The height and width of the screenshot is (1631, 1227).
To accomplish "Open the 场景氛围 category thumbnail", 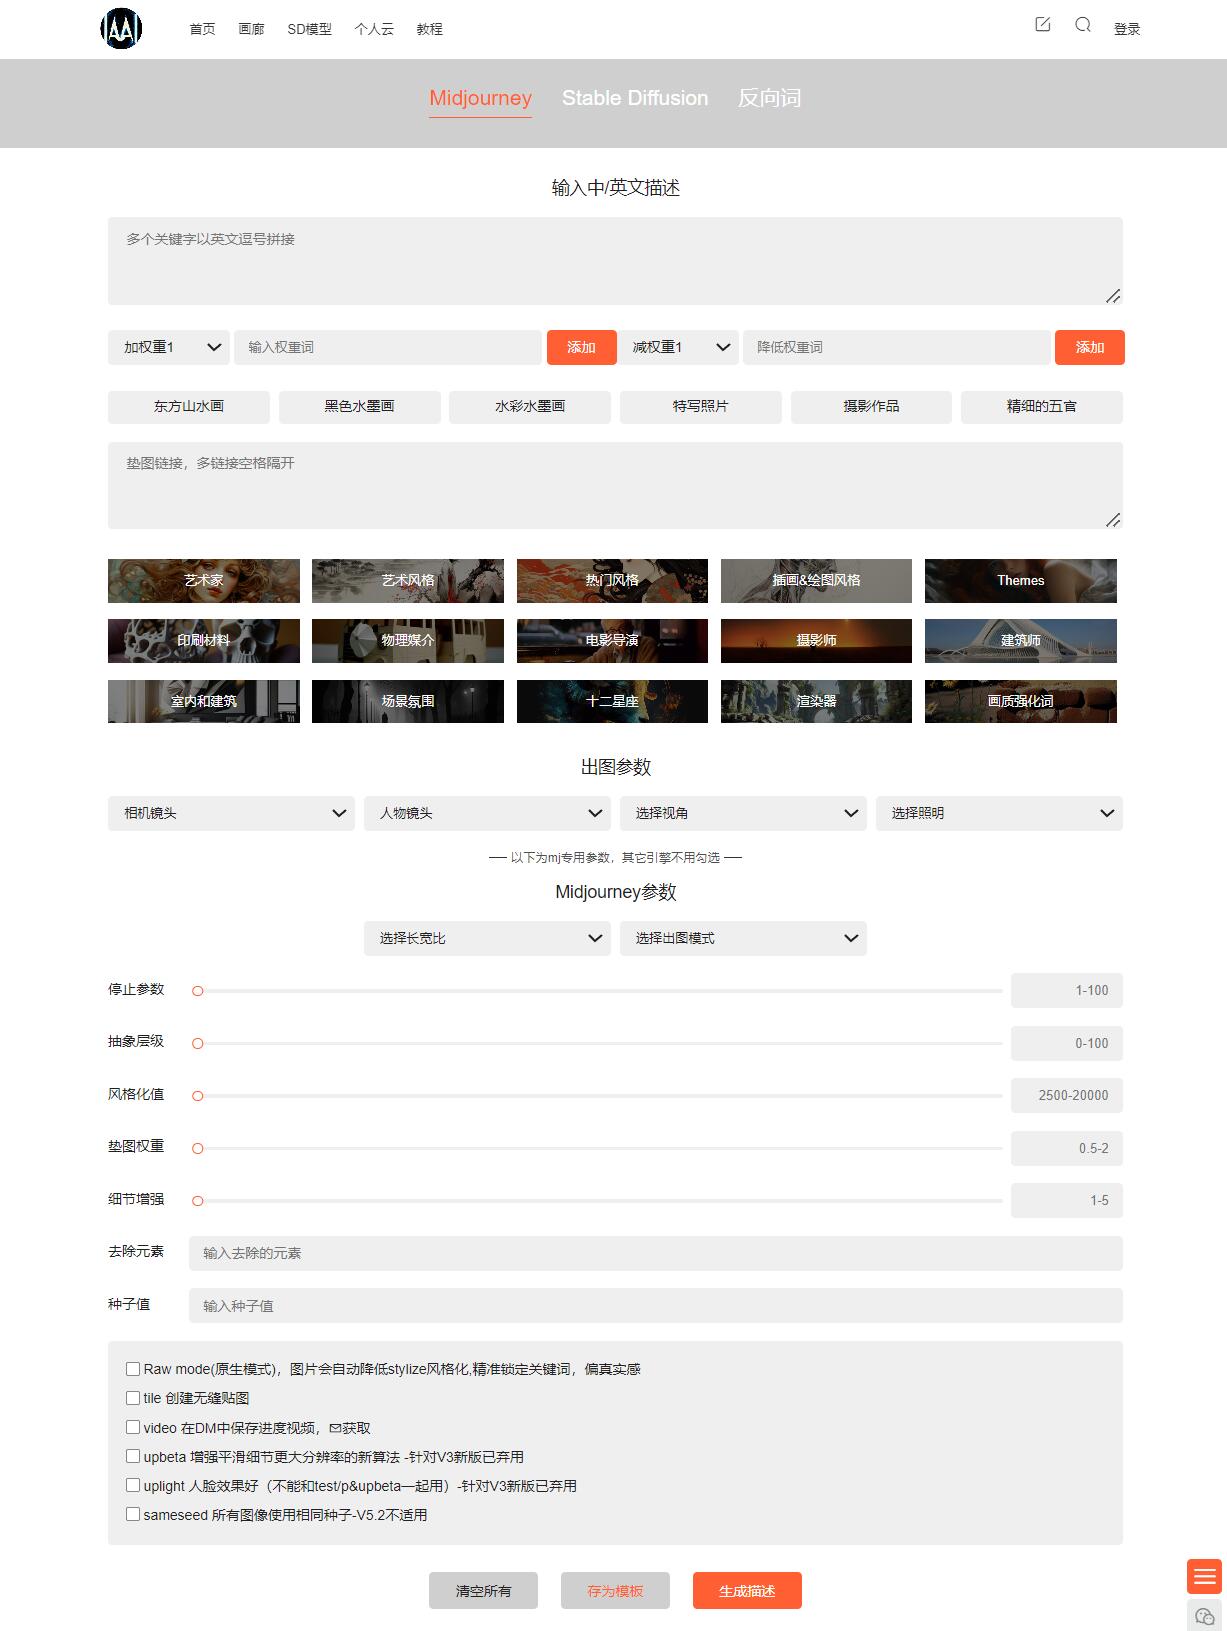I will pos(408,701).
